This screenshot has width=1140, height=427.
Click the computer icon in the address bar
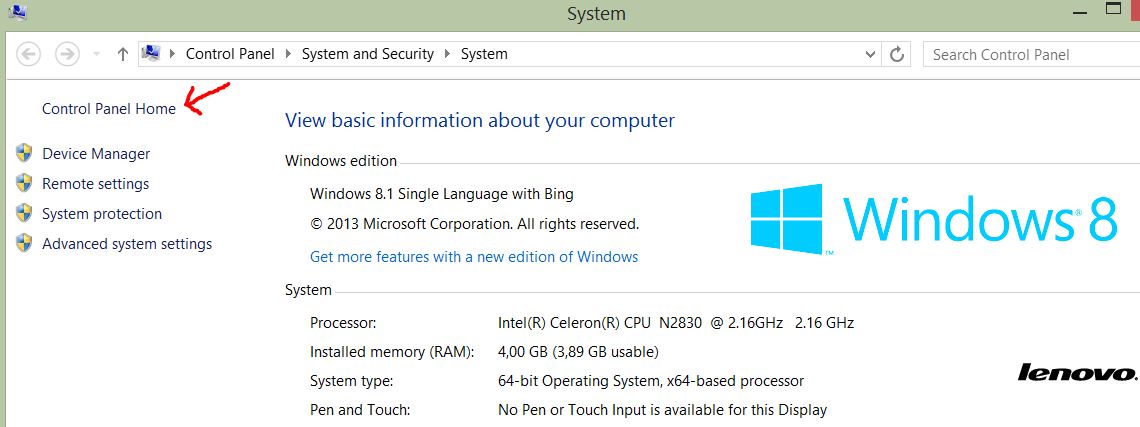click(151, 54)
